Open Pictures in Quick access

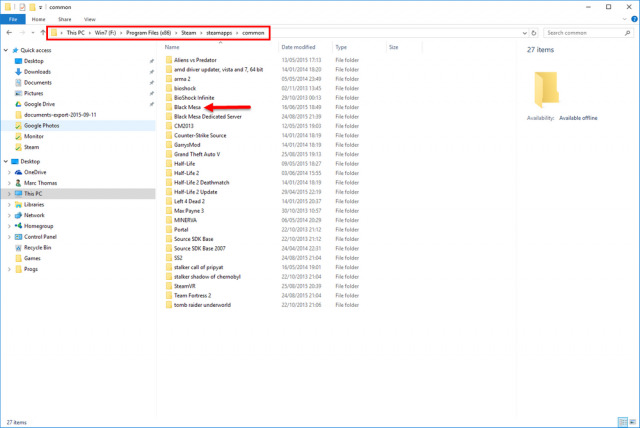click(x=33, y=93)
